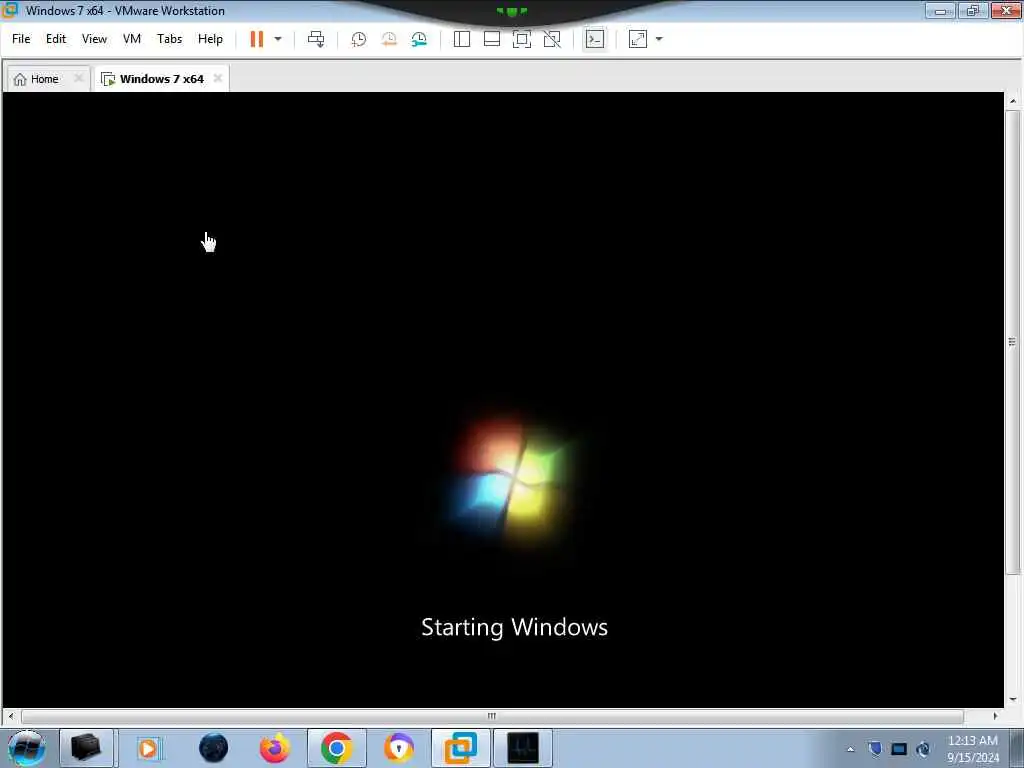1024x768 pixels.
Task: Open the black box app on taskbar
Action: coord(86,748)
